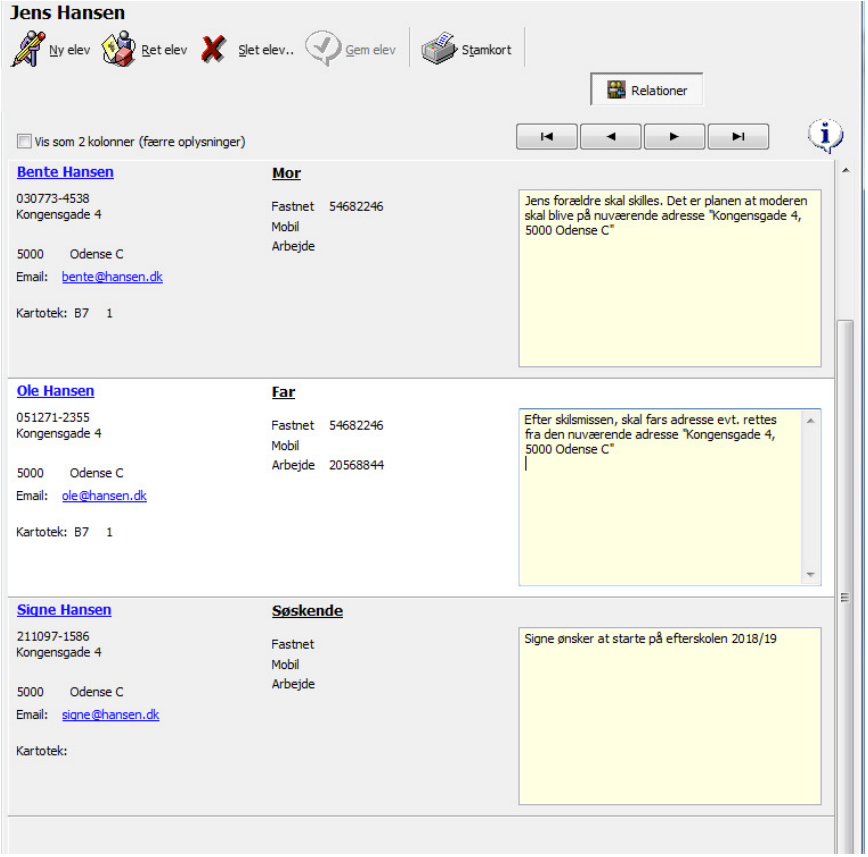The image size is (868, 857).
Task: Click the main list scrollbar up arrow
Action: tap(845, 171)
